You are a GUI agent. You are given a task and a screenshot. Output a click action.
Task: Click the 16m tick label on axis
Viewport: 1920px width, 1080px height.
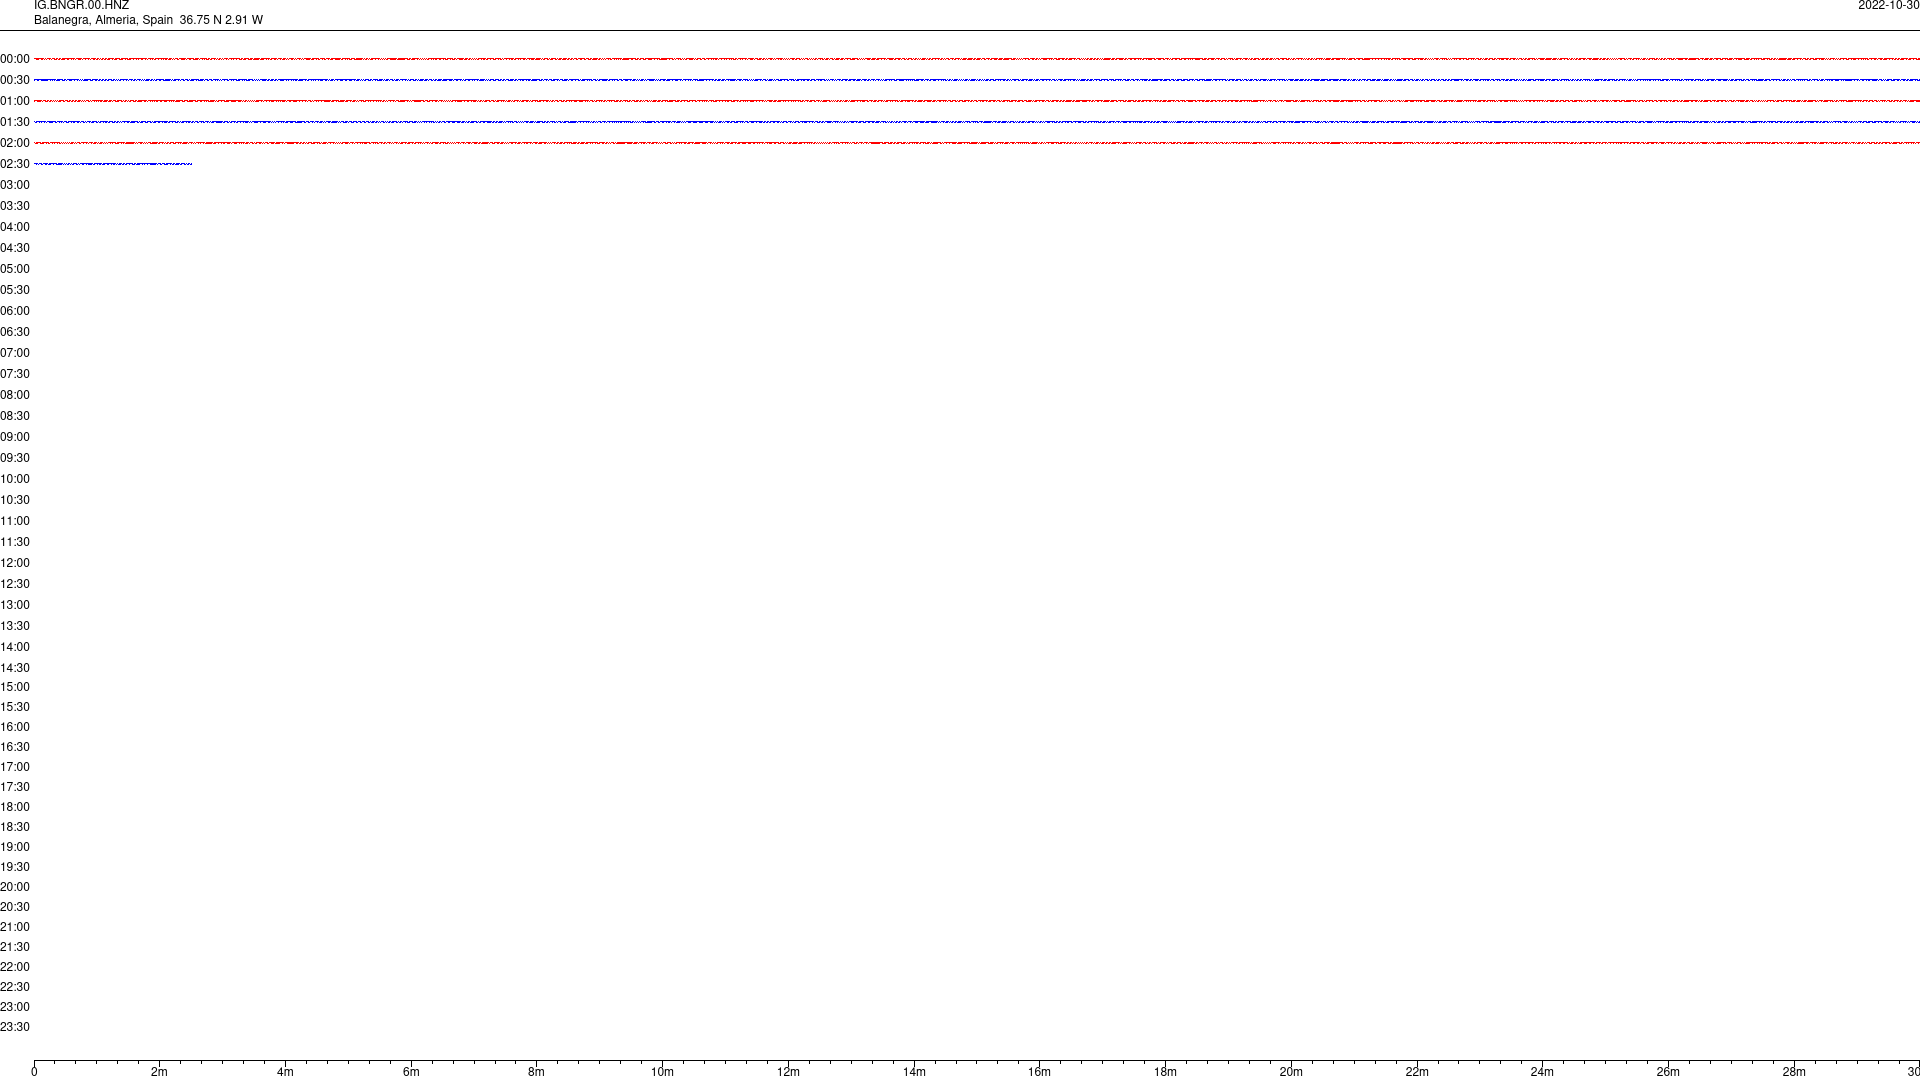(x=1040, y=1072)
